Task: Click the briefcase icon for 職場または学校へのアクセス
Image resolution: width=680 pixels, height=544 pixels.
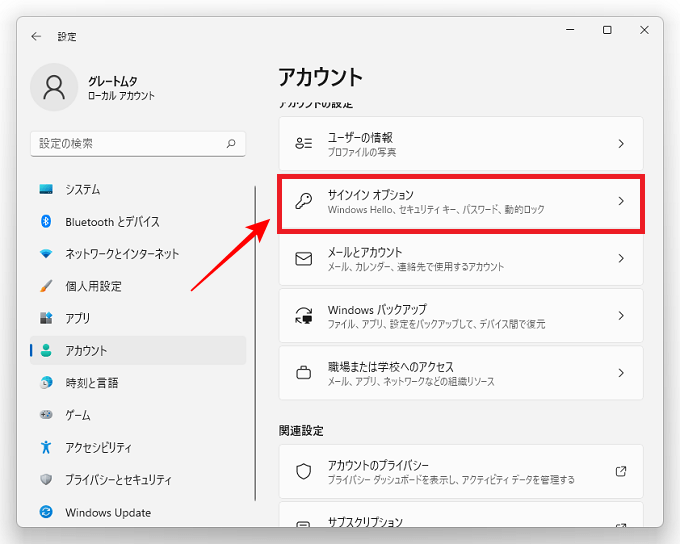Action: pos(304,373)
